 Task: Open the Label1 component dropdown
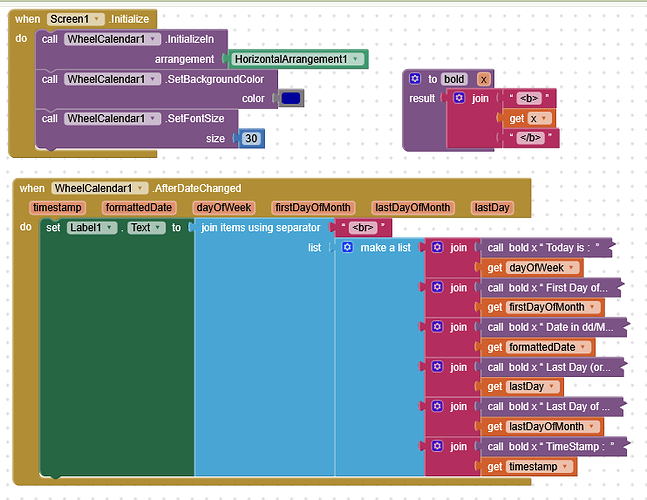112,228
